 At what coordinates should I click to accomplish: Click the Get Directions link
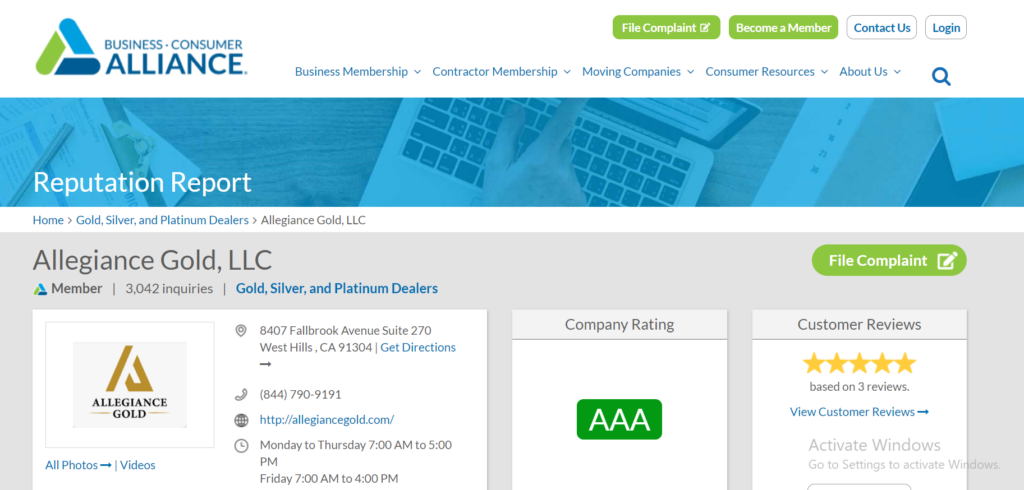tap(418, 348)
